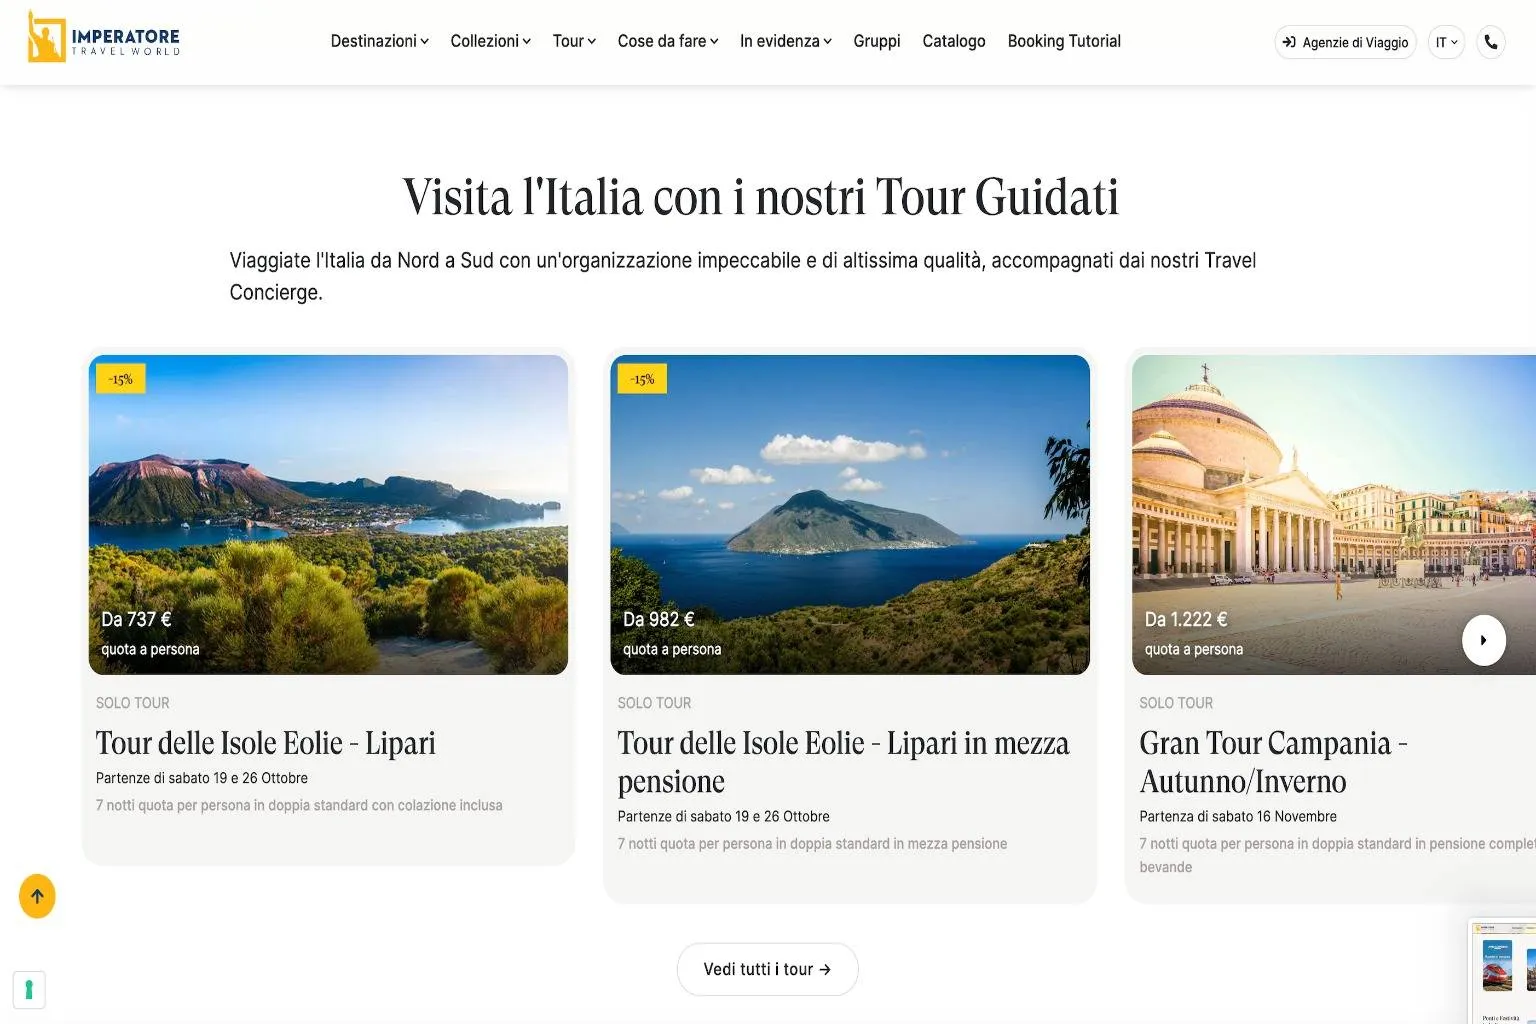
Task: Click the yellow scroll-to-top arrow button
Action: tap(37, 896)
